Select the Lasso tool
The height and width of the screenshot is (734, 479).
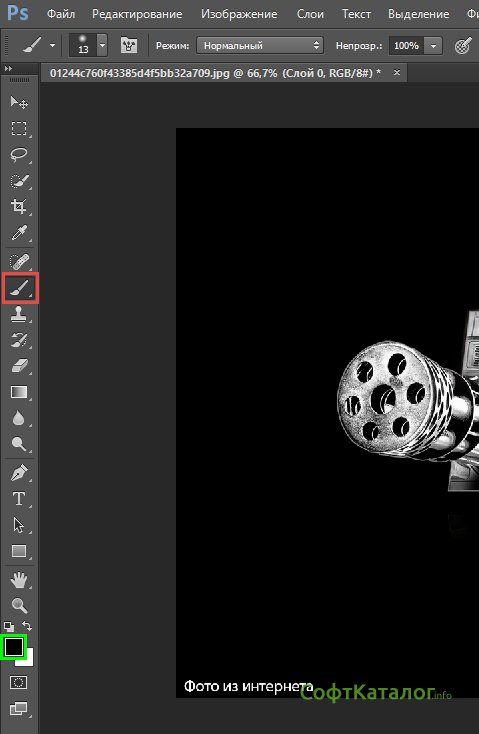click(x=19, y=154)
